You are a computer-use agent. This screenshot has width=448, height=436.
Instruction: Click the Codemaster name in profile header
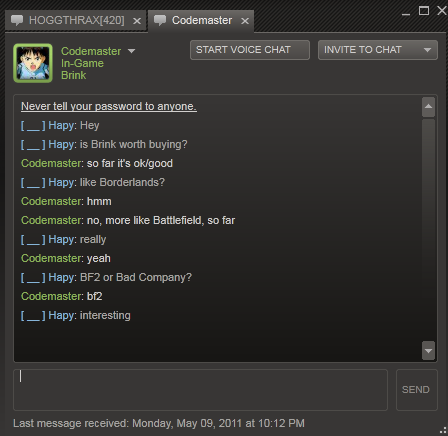pos(91,51)
